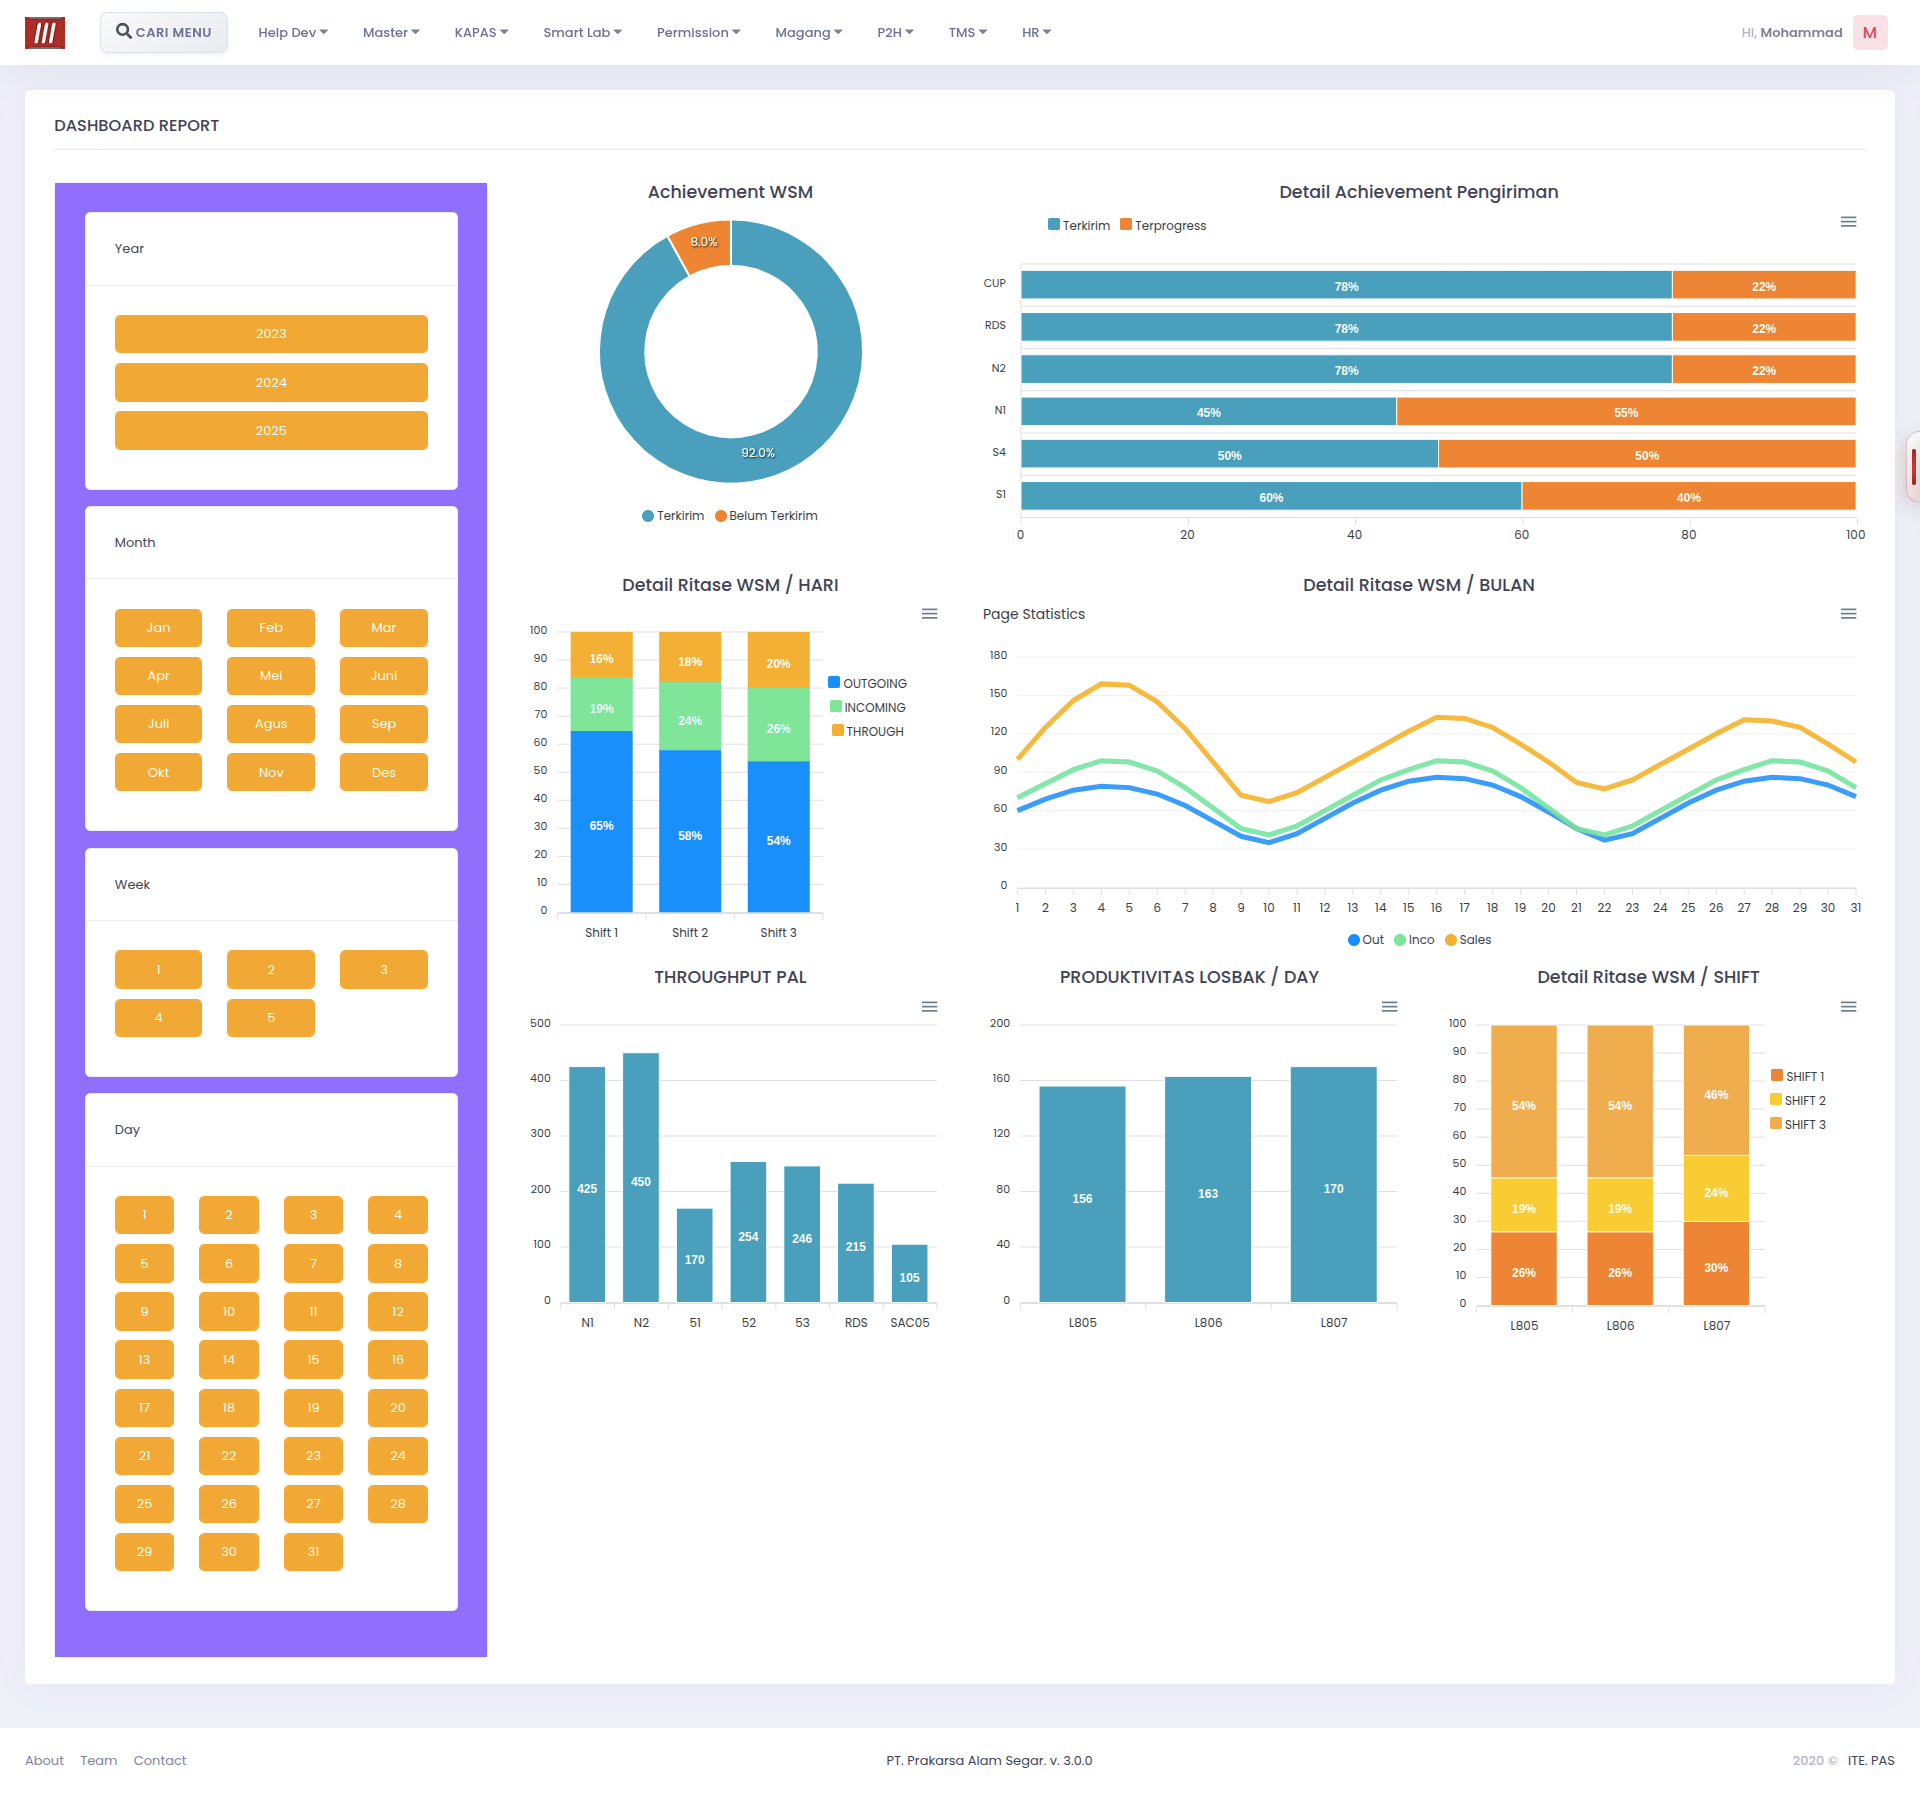Expand the Master dropdown menu

[391, 33]
